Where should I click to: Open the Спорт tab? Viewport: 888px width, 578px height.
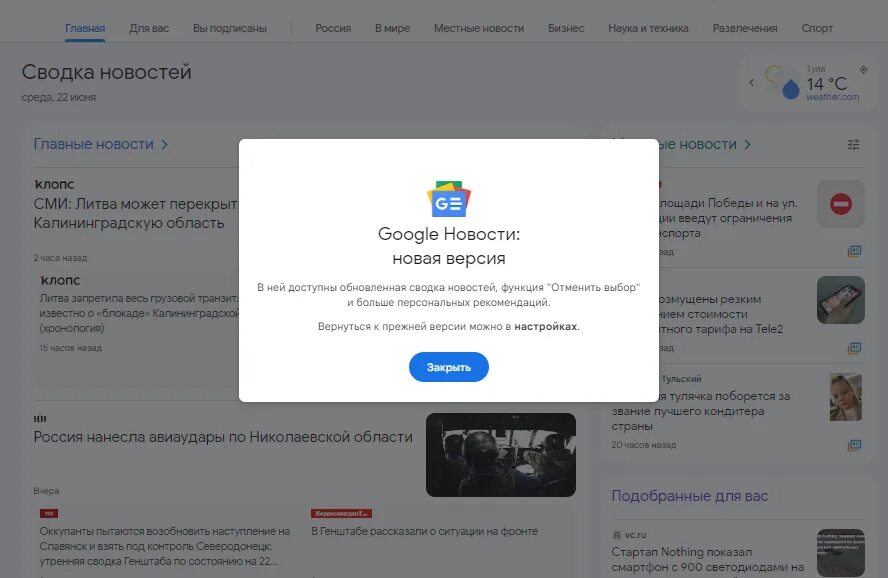click(817, 28)
